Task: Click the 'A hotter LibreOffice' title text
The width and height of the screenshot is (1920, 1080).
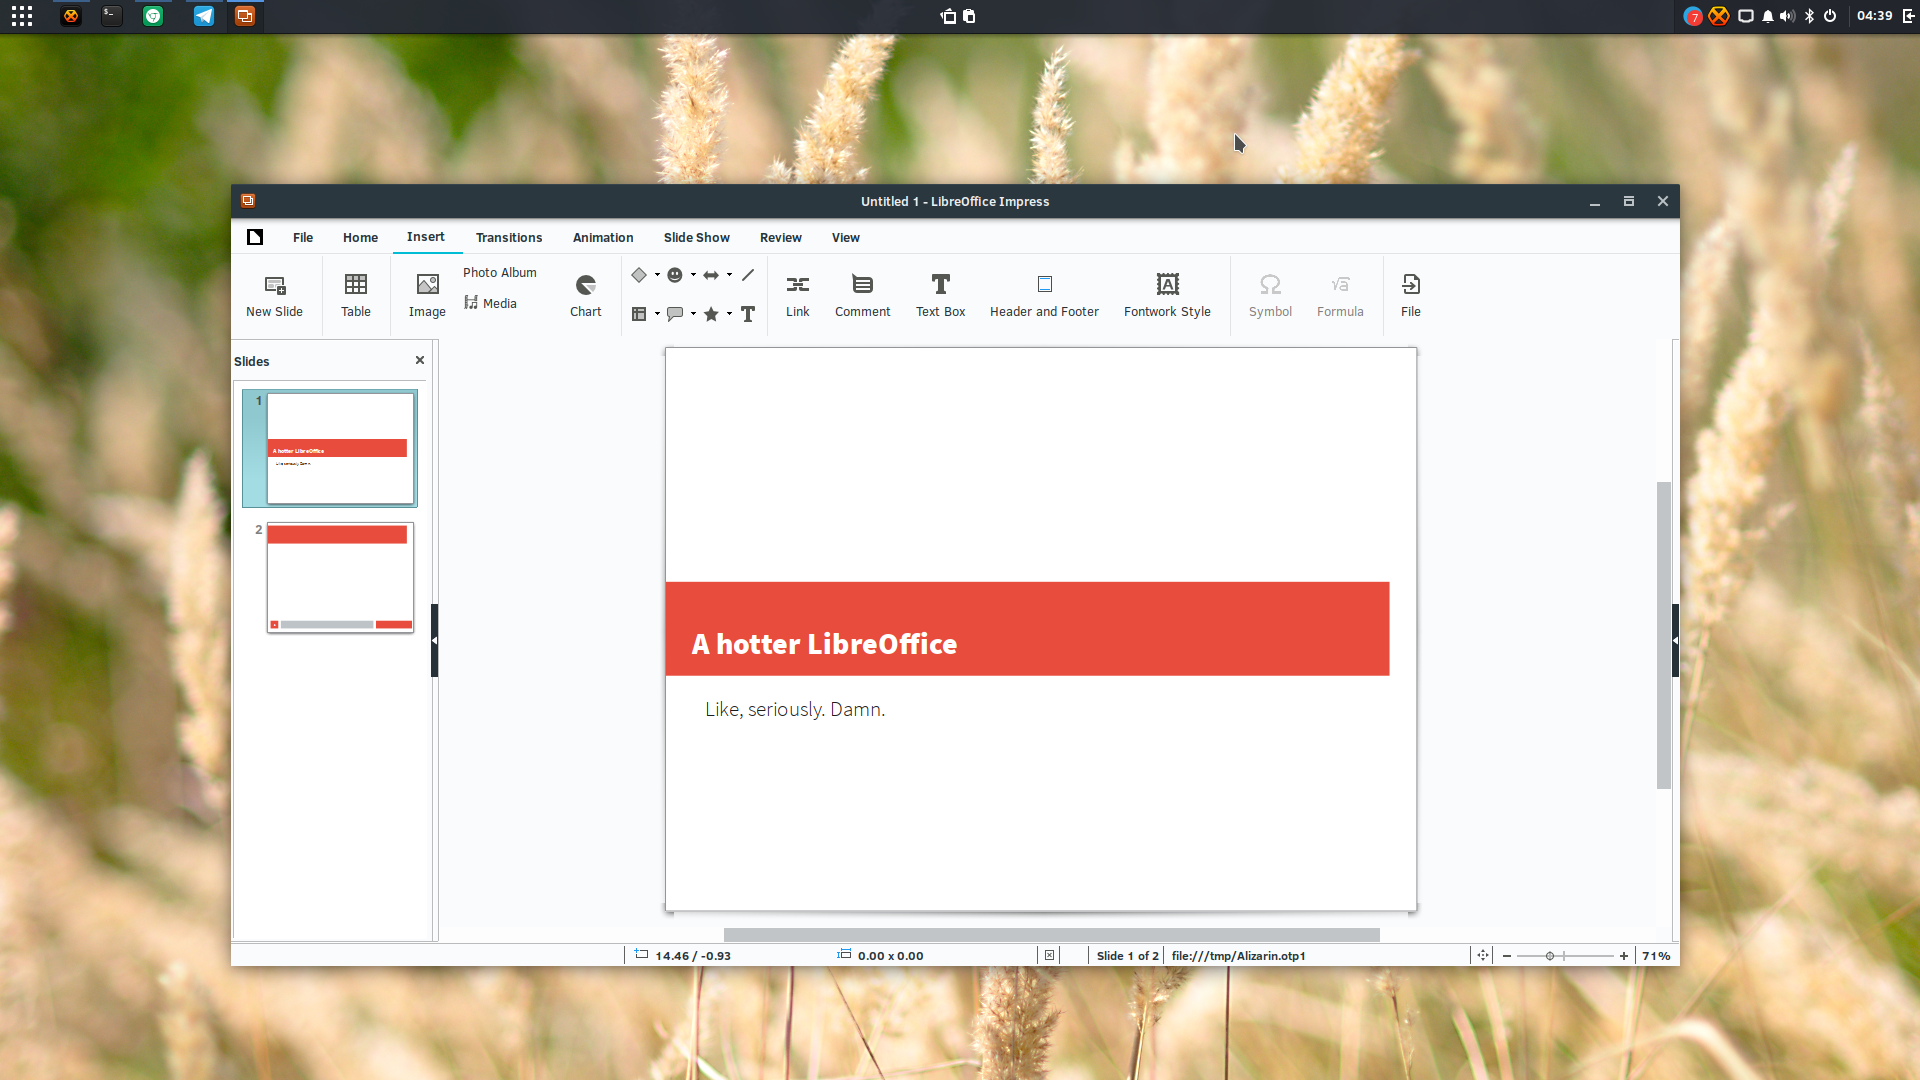Action: pos(824,645)
